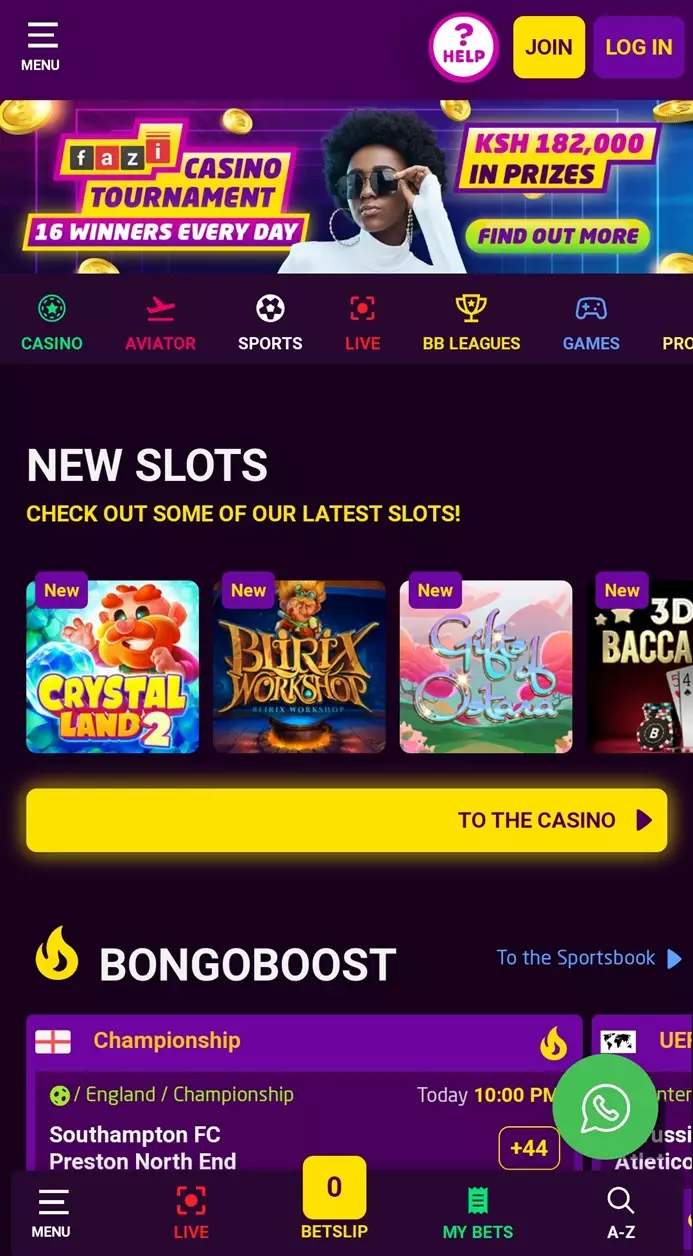
Task: Open My Bets in bottom navigation
Action: pyautogui.click(x=478, y=1214)
